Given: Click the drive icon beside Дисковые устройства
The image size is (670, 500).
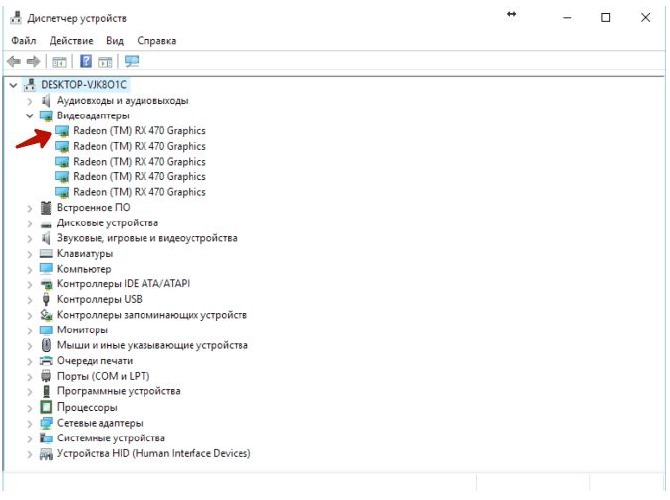Looking at the screenshot, I should (46, 224).
